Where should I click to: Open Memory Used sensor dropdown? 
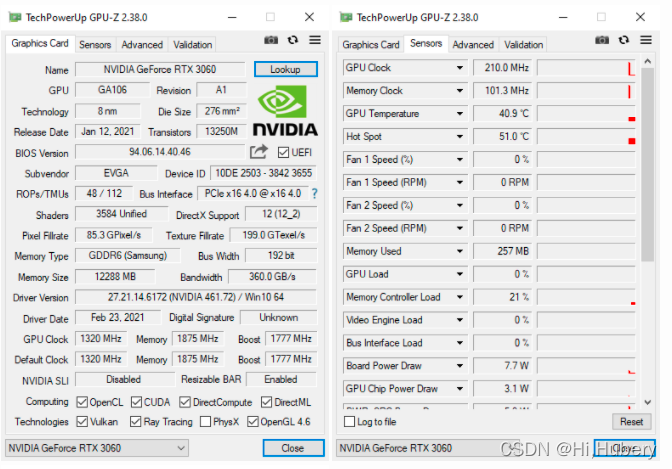pyautogui.click(x=460, y=251)
